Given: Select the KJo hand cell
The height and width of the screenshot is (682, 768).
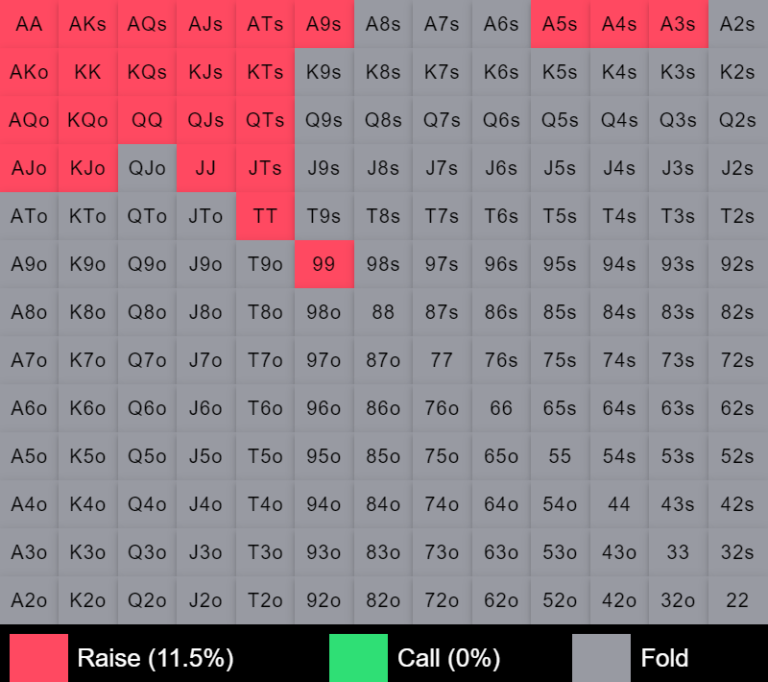Looking at the screenshot, I should coord(88,168).
